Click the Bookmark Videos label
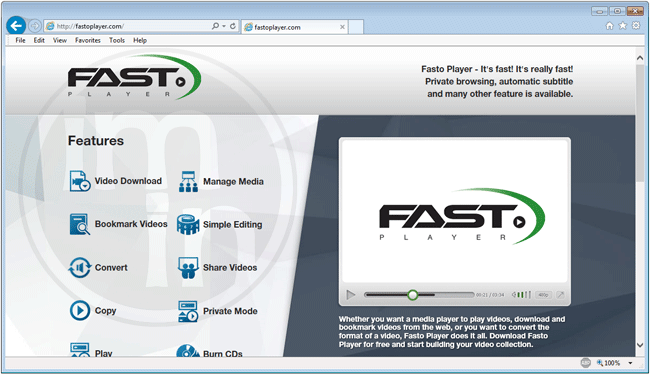The image size is (650, 375). click(131, 224)
